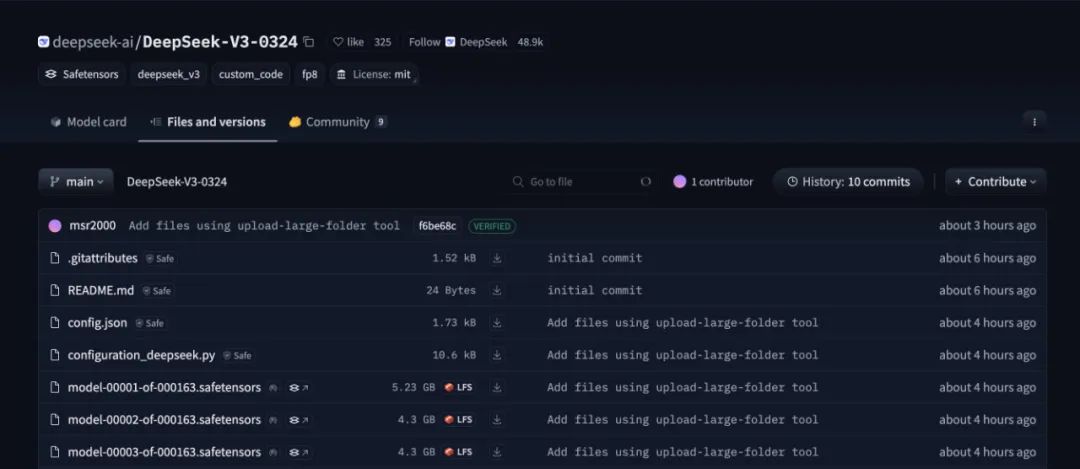Open the 325 likes count

pyautogui.click(x=382, y=42)
